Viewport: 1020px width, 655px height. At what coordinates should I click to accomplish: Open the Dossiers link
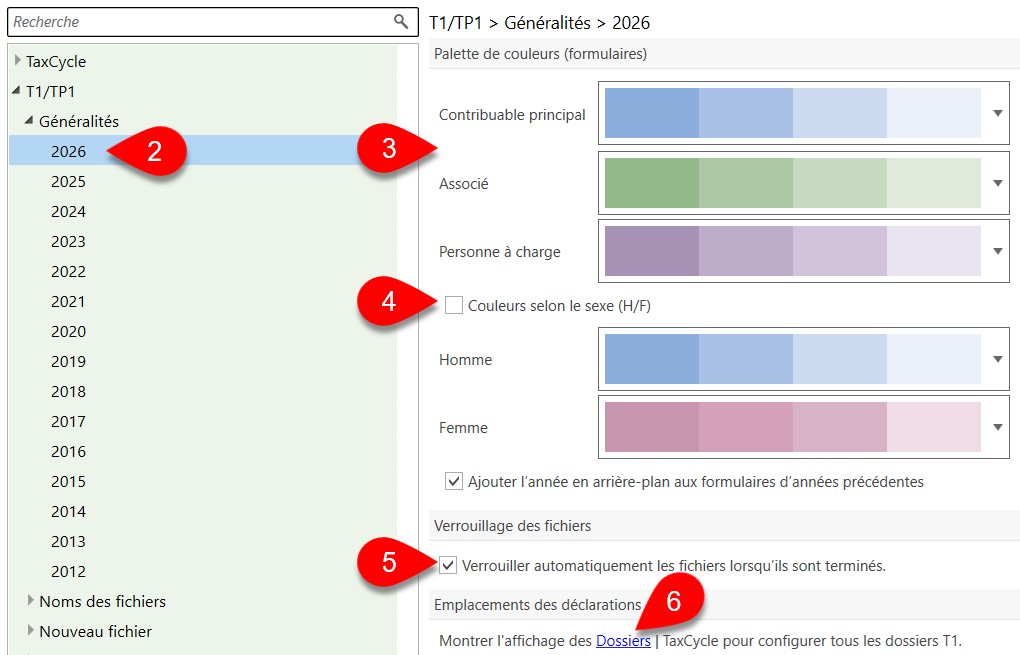pyautogui.click(x=623, y=641)
